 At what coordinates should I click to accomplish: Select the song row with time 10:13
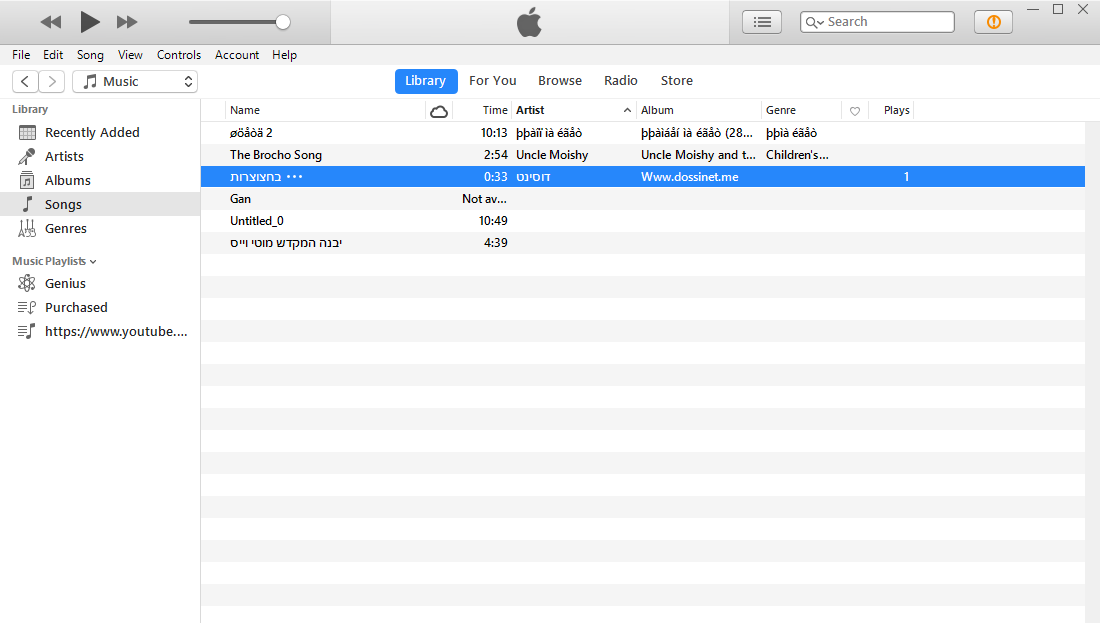click(643, 133)
